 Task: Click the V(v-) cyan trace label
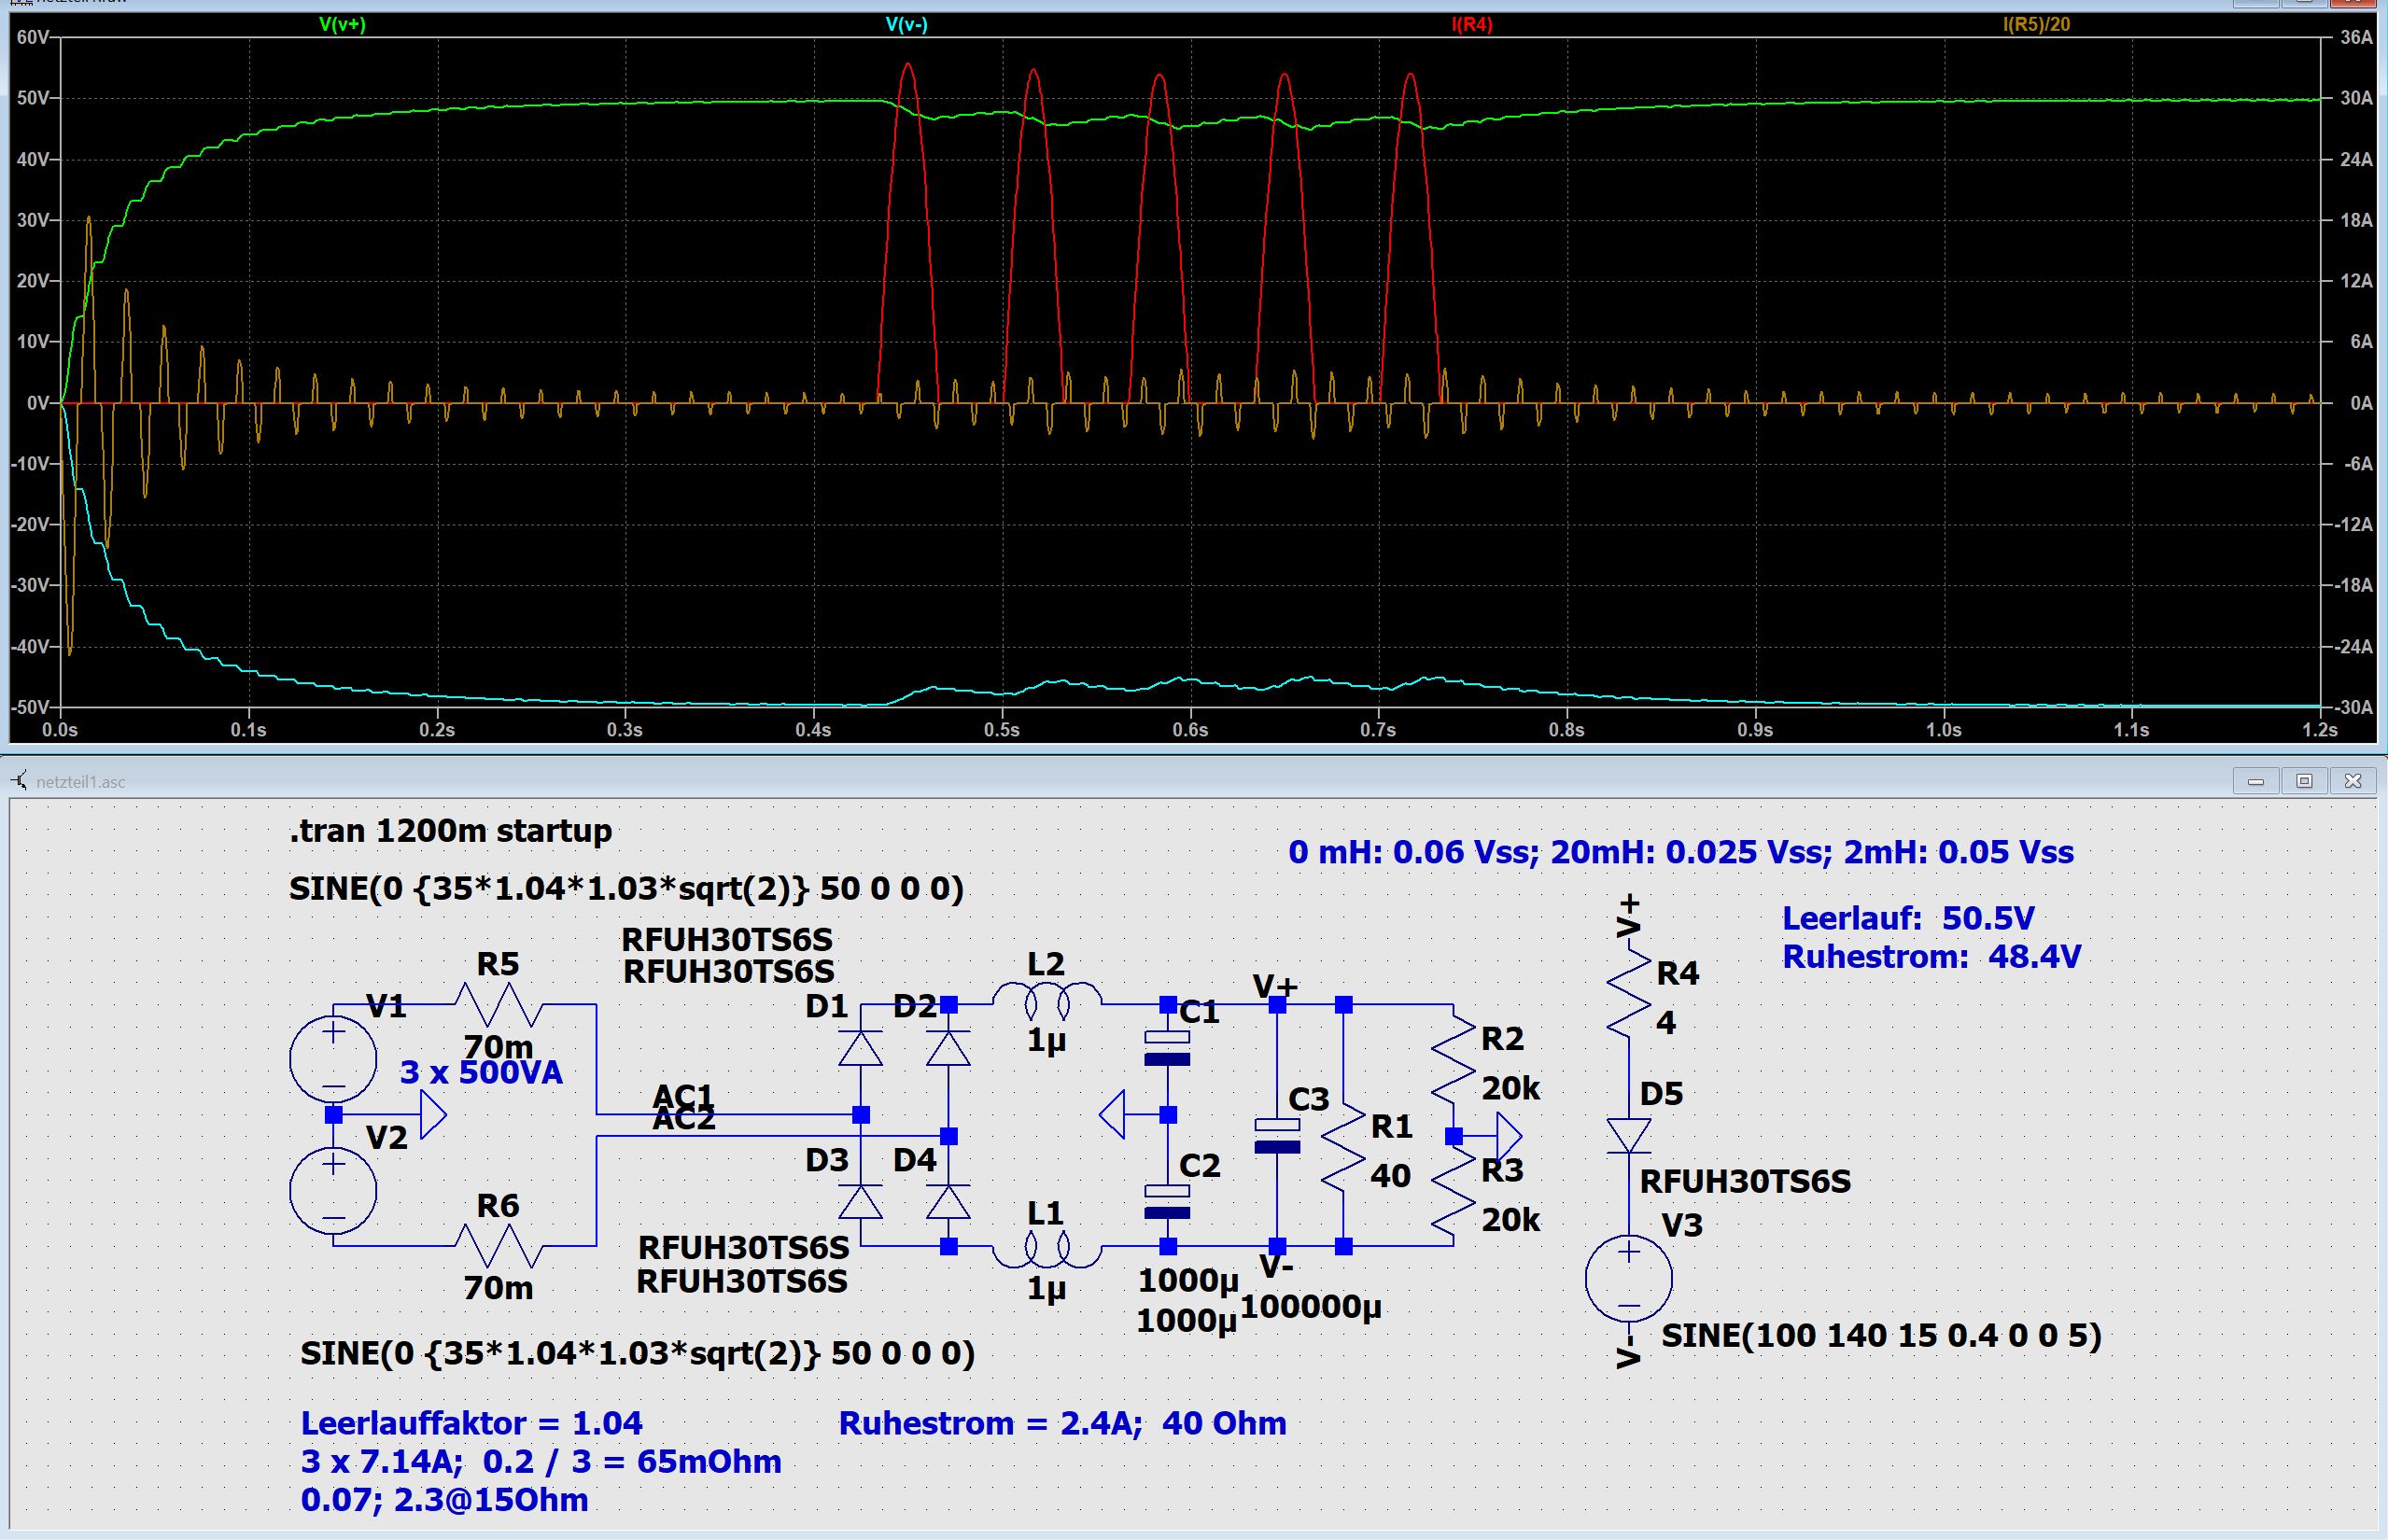[906, 24]
